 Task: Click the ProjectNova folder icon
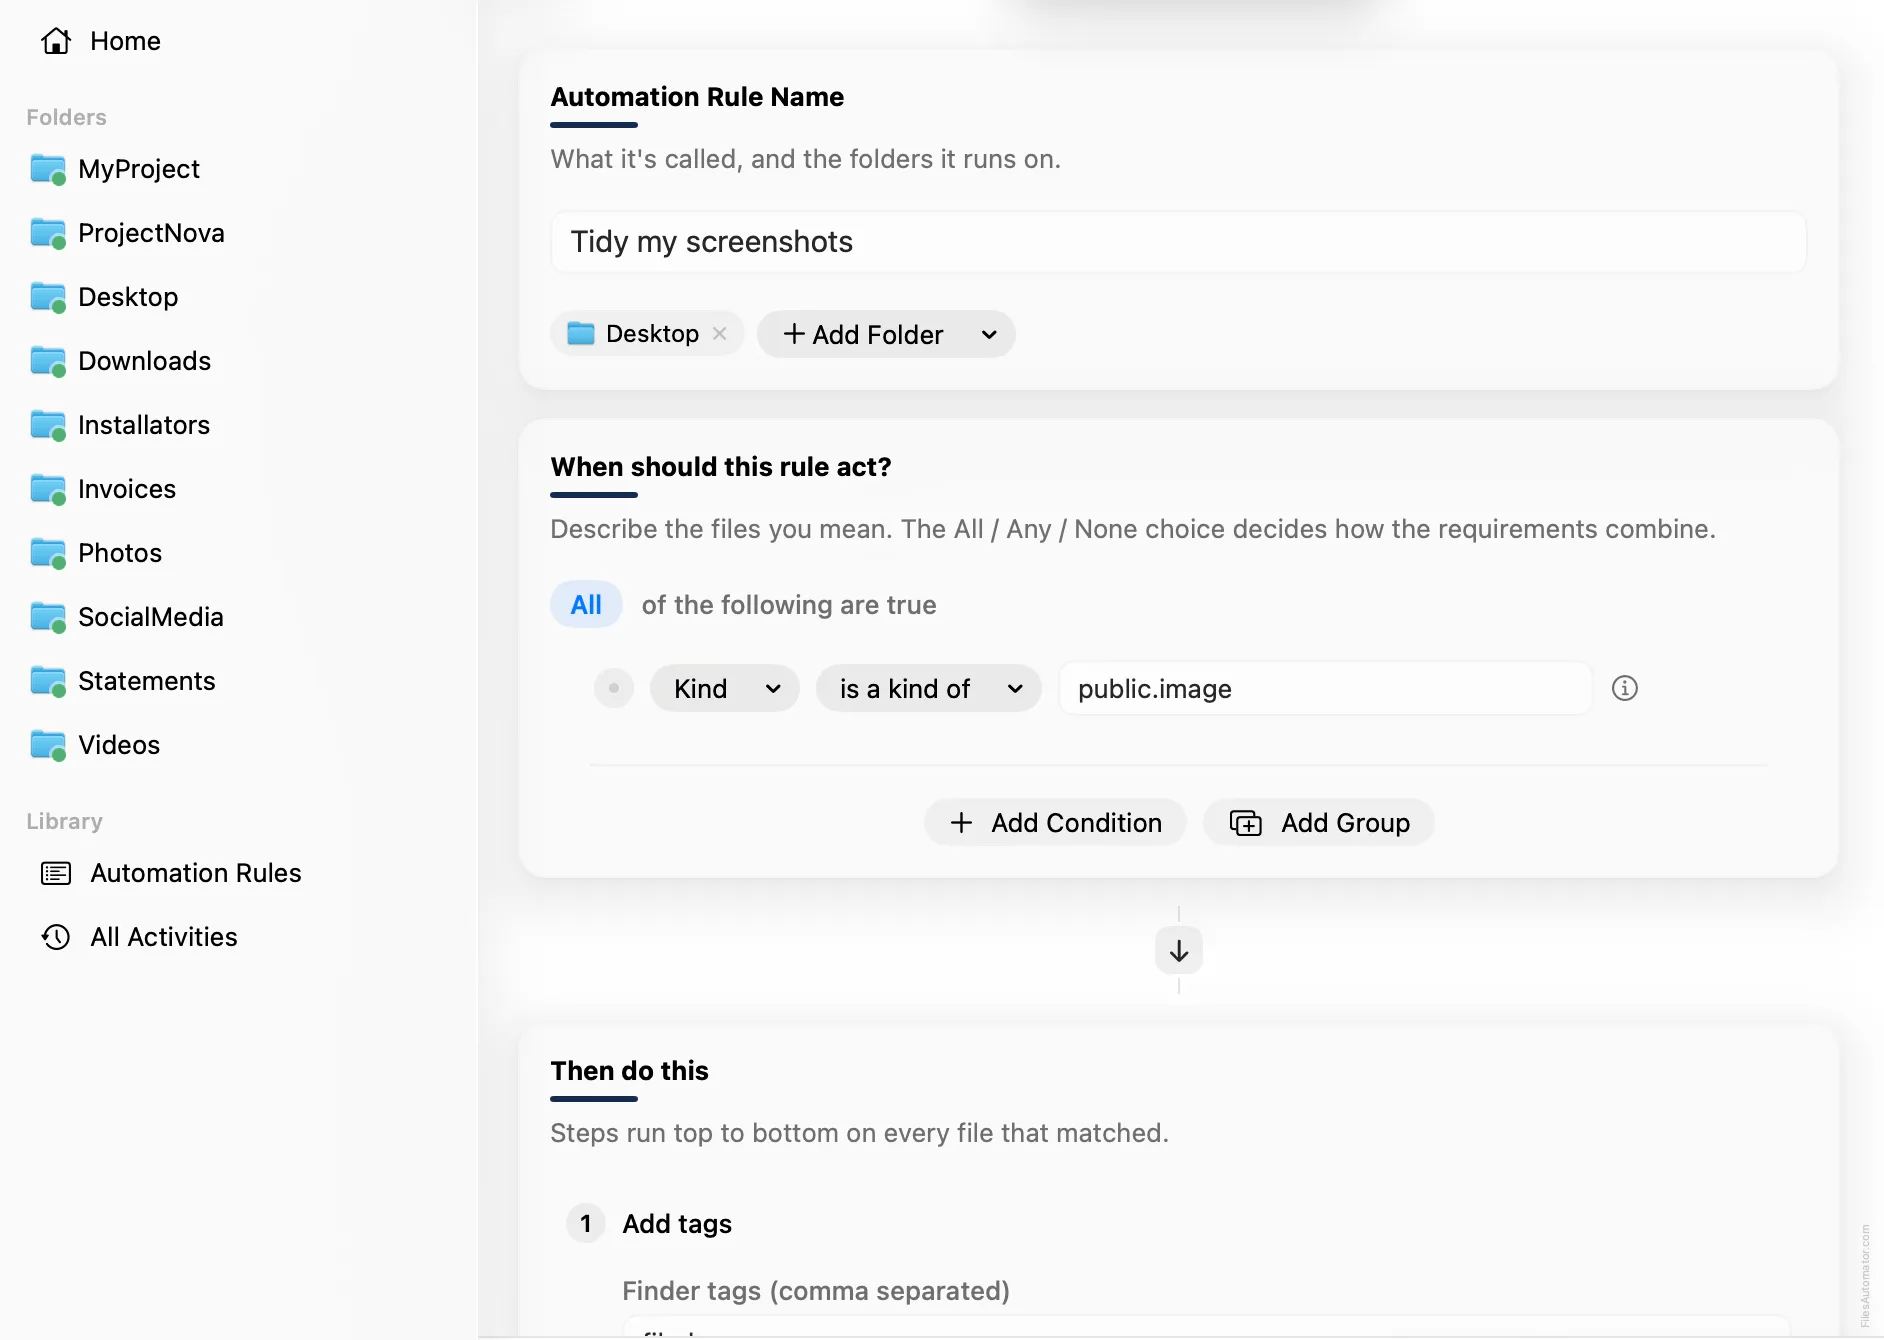[x=48, y=233]
